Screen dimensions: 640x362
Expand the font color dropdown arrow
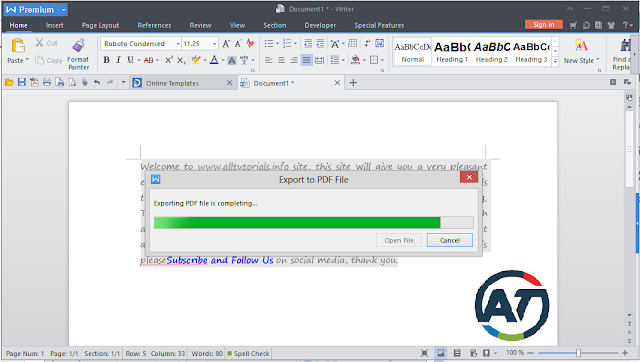click(x=223, y=60)
